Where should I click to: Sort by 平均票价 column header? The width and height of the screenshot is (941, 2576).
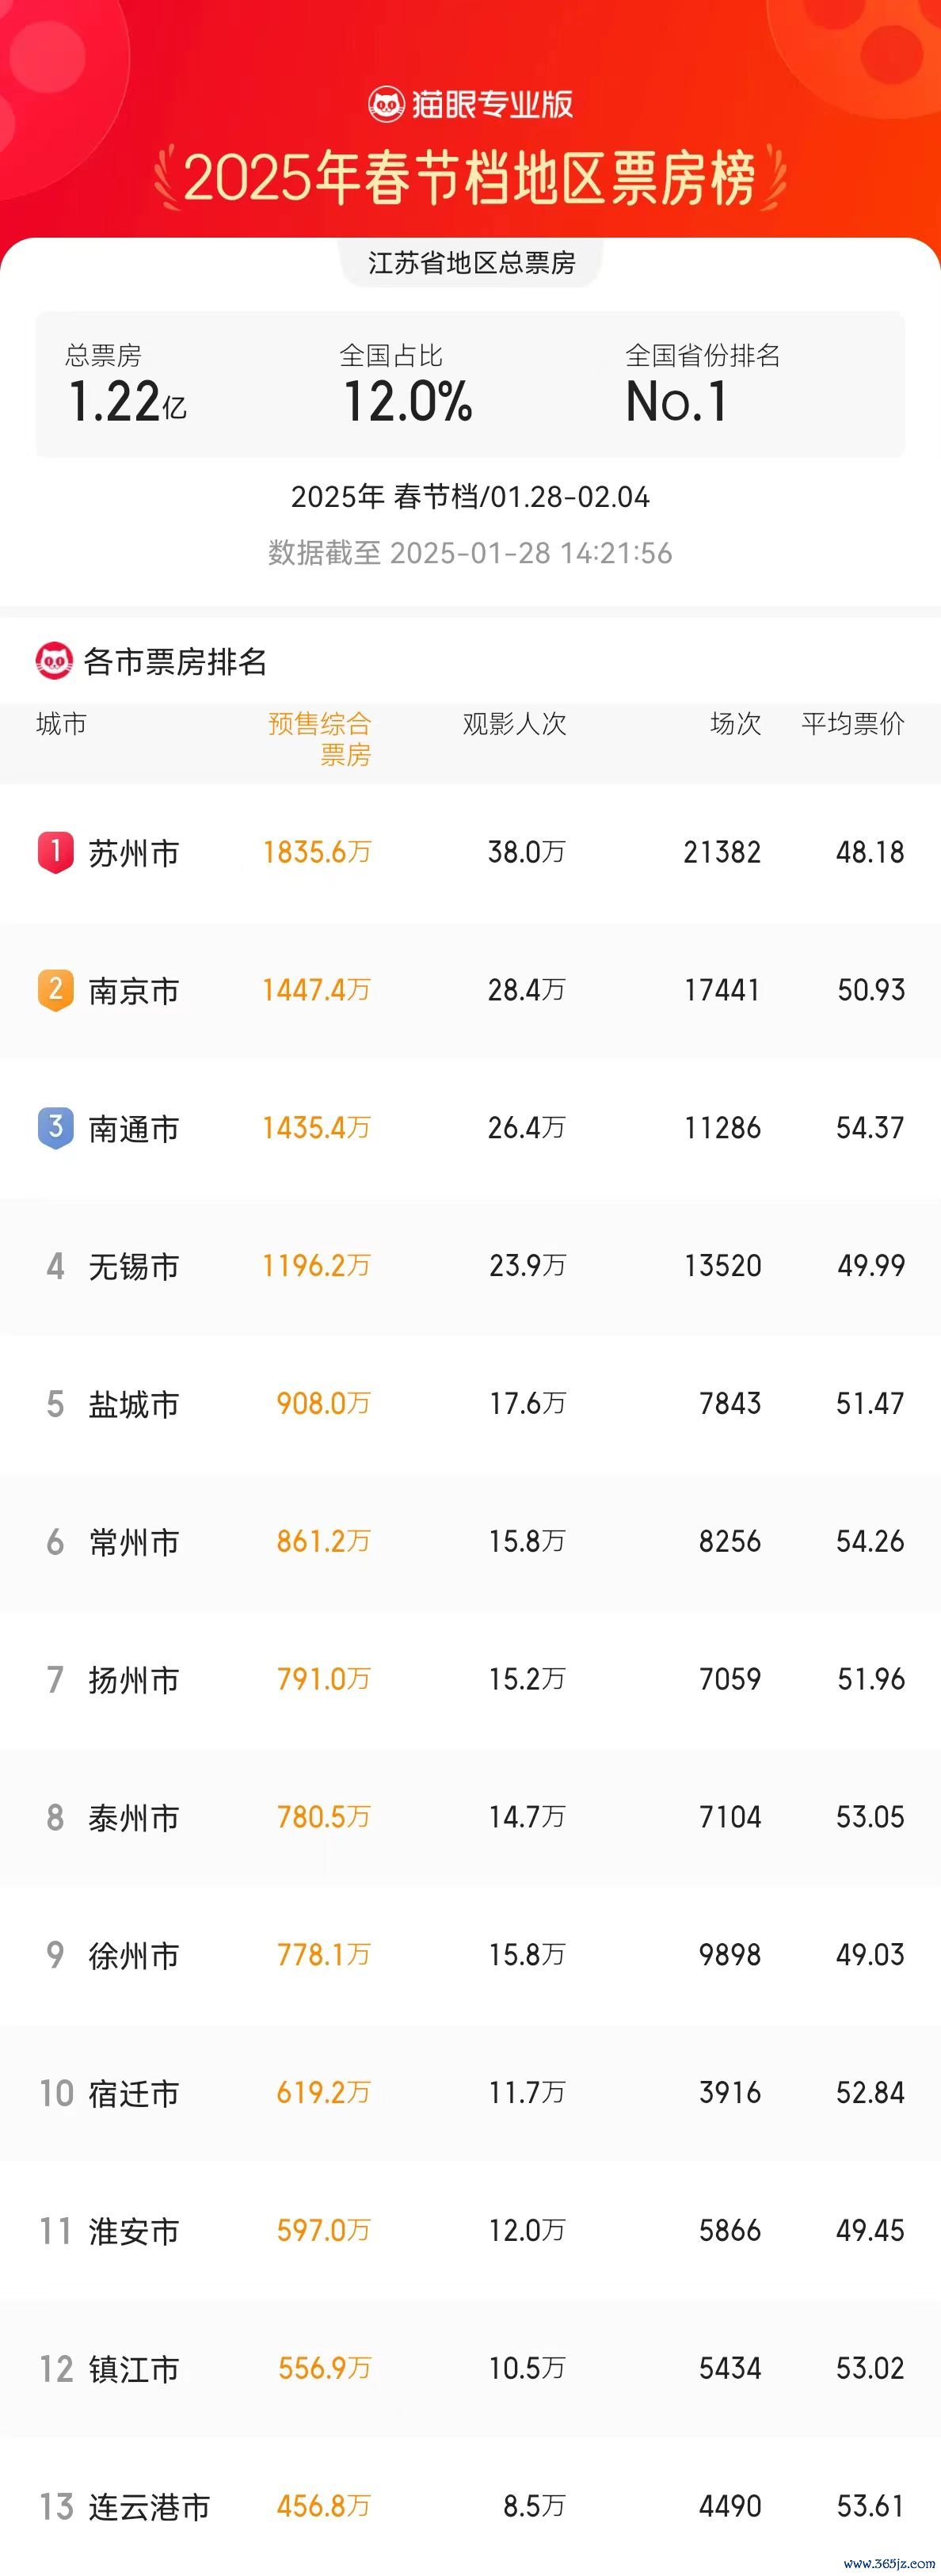[853, 724]
